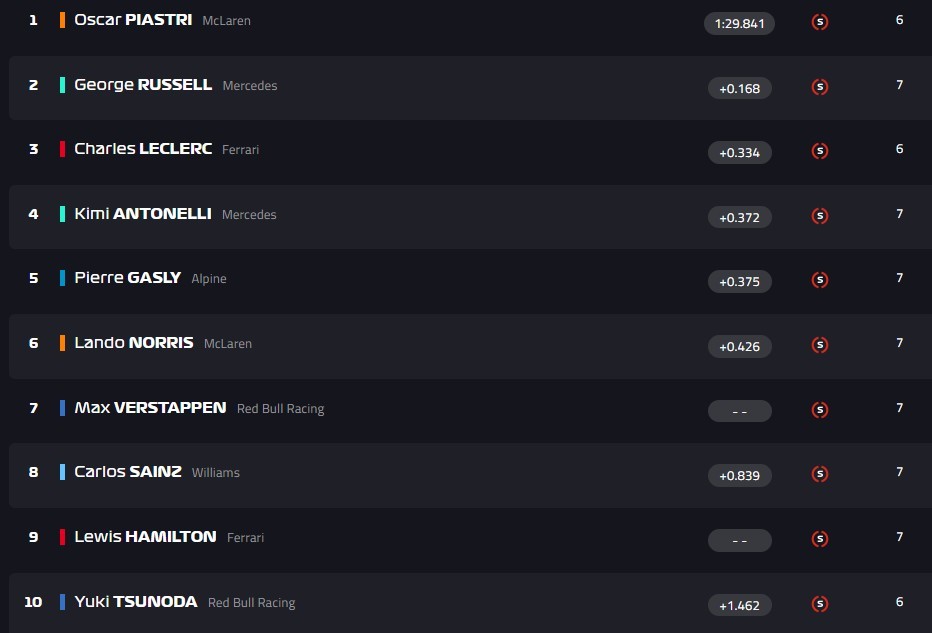Click the +0.839 gap badge for Sainz
The image size is (932, 633).
pos(739,475)
